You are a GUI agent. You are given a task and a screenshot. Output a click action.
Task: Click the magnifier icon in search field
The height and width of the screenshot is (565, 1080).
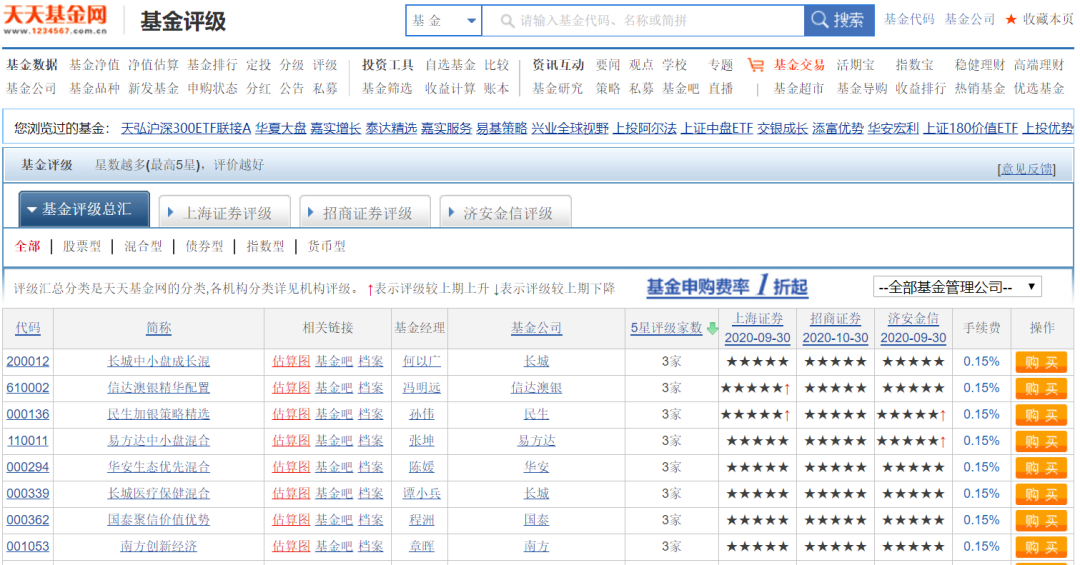point(507,21)
